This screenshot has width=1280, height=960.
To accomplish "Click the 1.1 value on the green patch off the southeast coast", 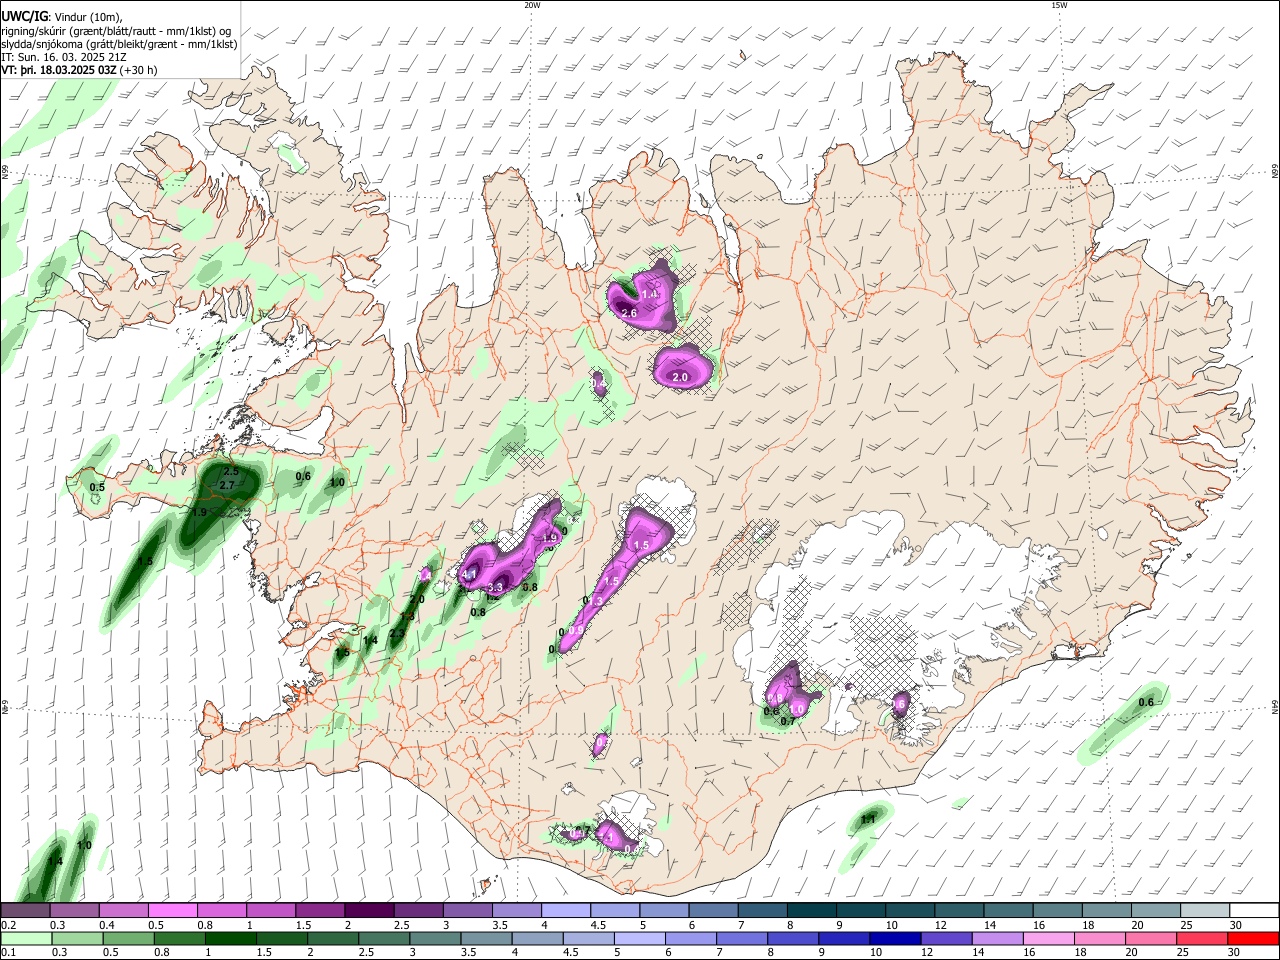I will click(x=868, y=820).
